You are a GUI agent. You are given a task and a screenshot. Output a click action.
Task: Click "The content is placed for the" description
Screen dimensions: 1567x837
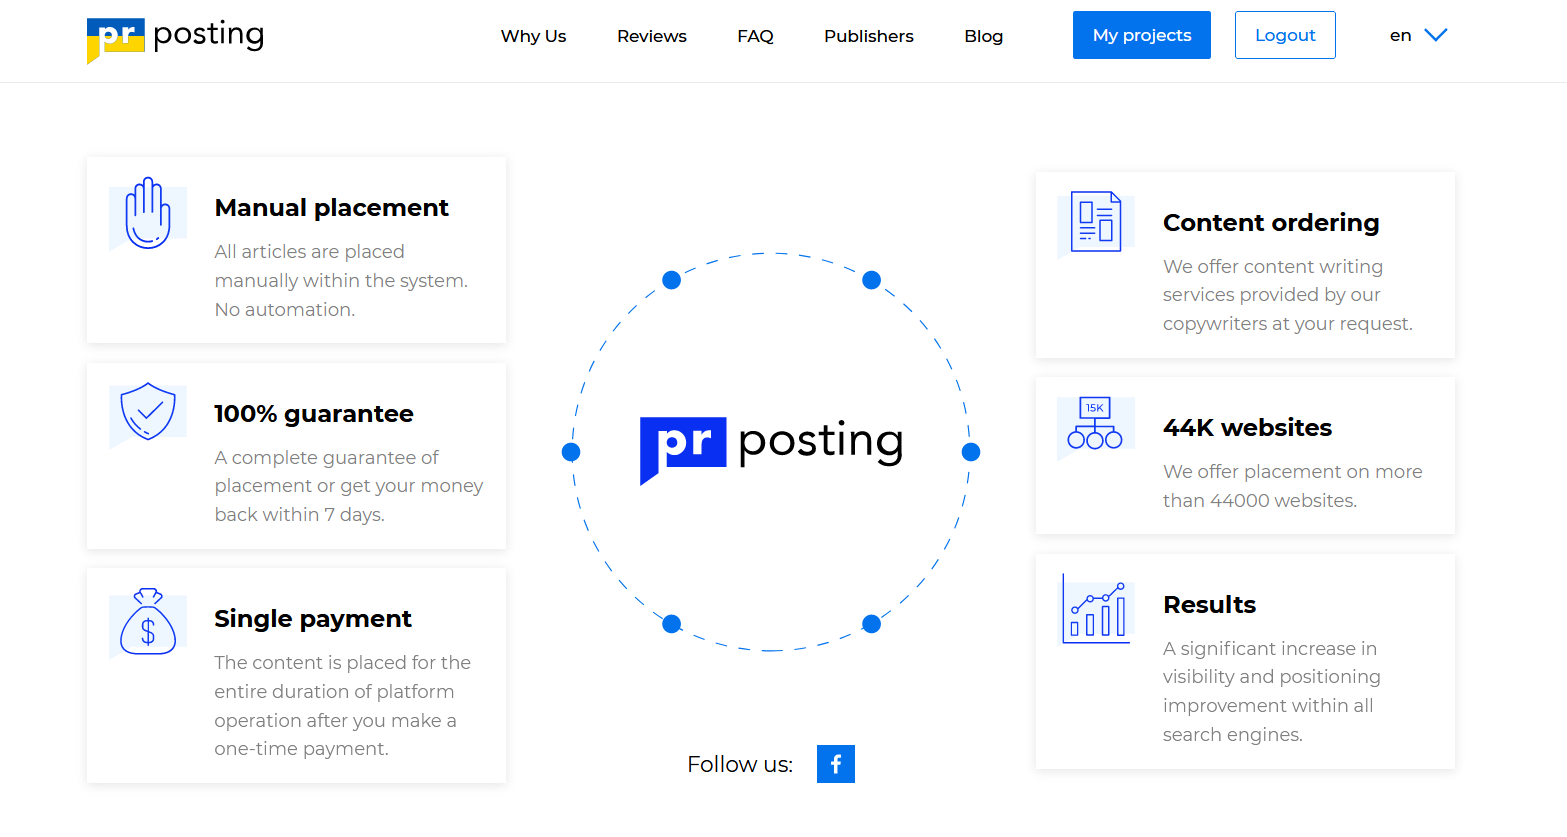point(342,706)
